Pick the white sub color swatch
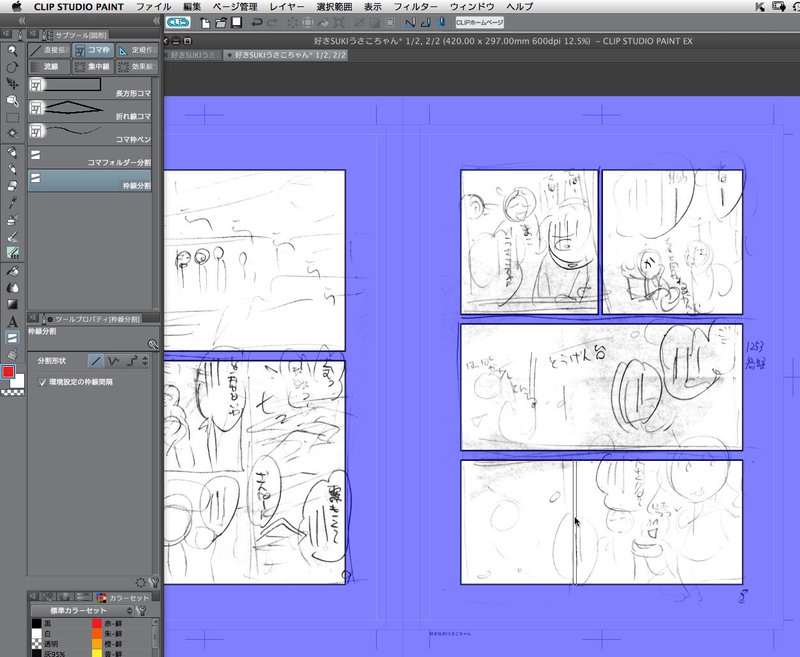The height and width of the screenshot is (657, 800). (18, 381)
